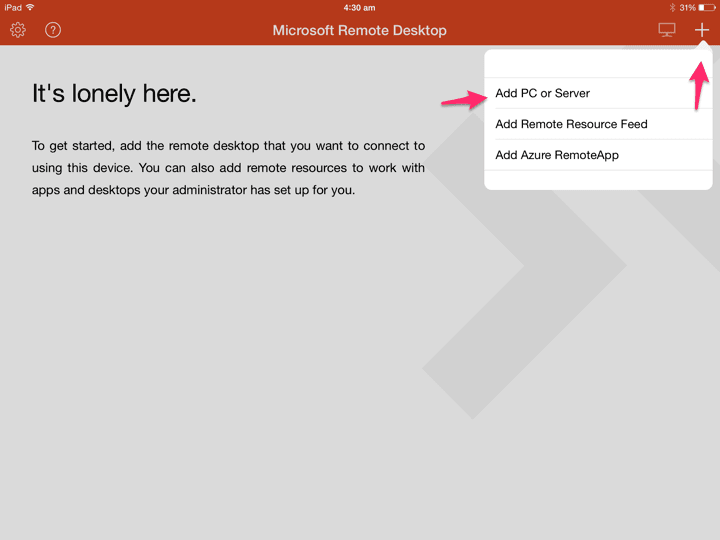Select Add PC or Server
This screenshot has width=720, height=540.
(x=598, y=93)
